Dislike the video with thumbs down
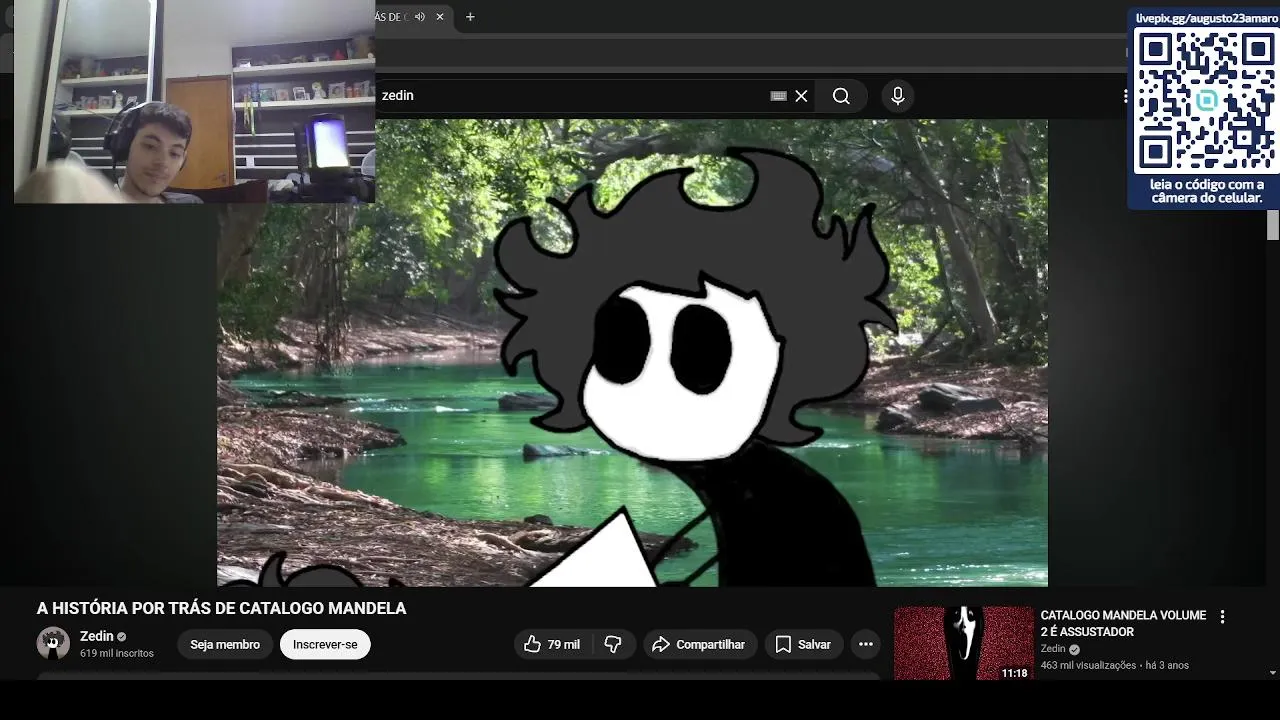The height and width of the screenshot is (720, 1280). click(614, 645)
